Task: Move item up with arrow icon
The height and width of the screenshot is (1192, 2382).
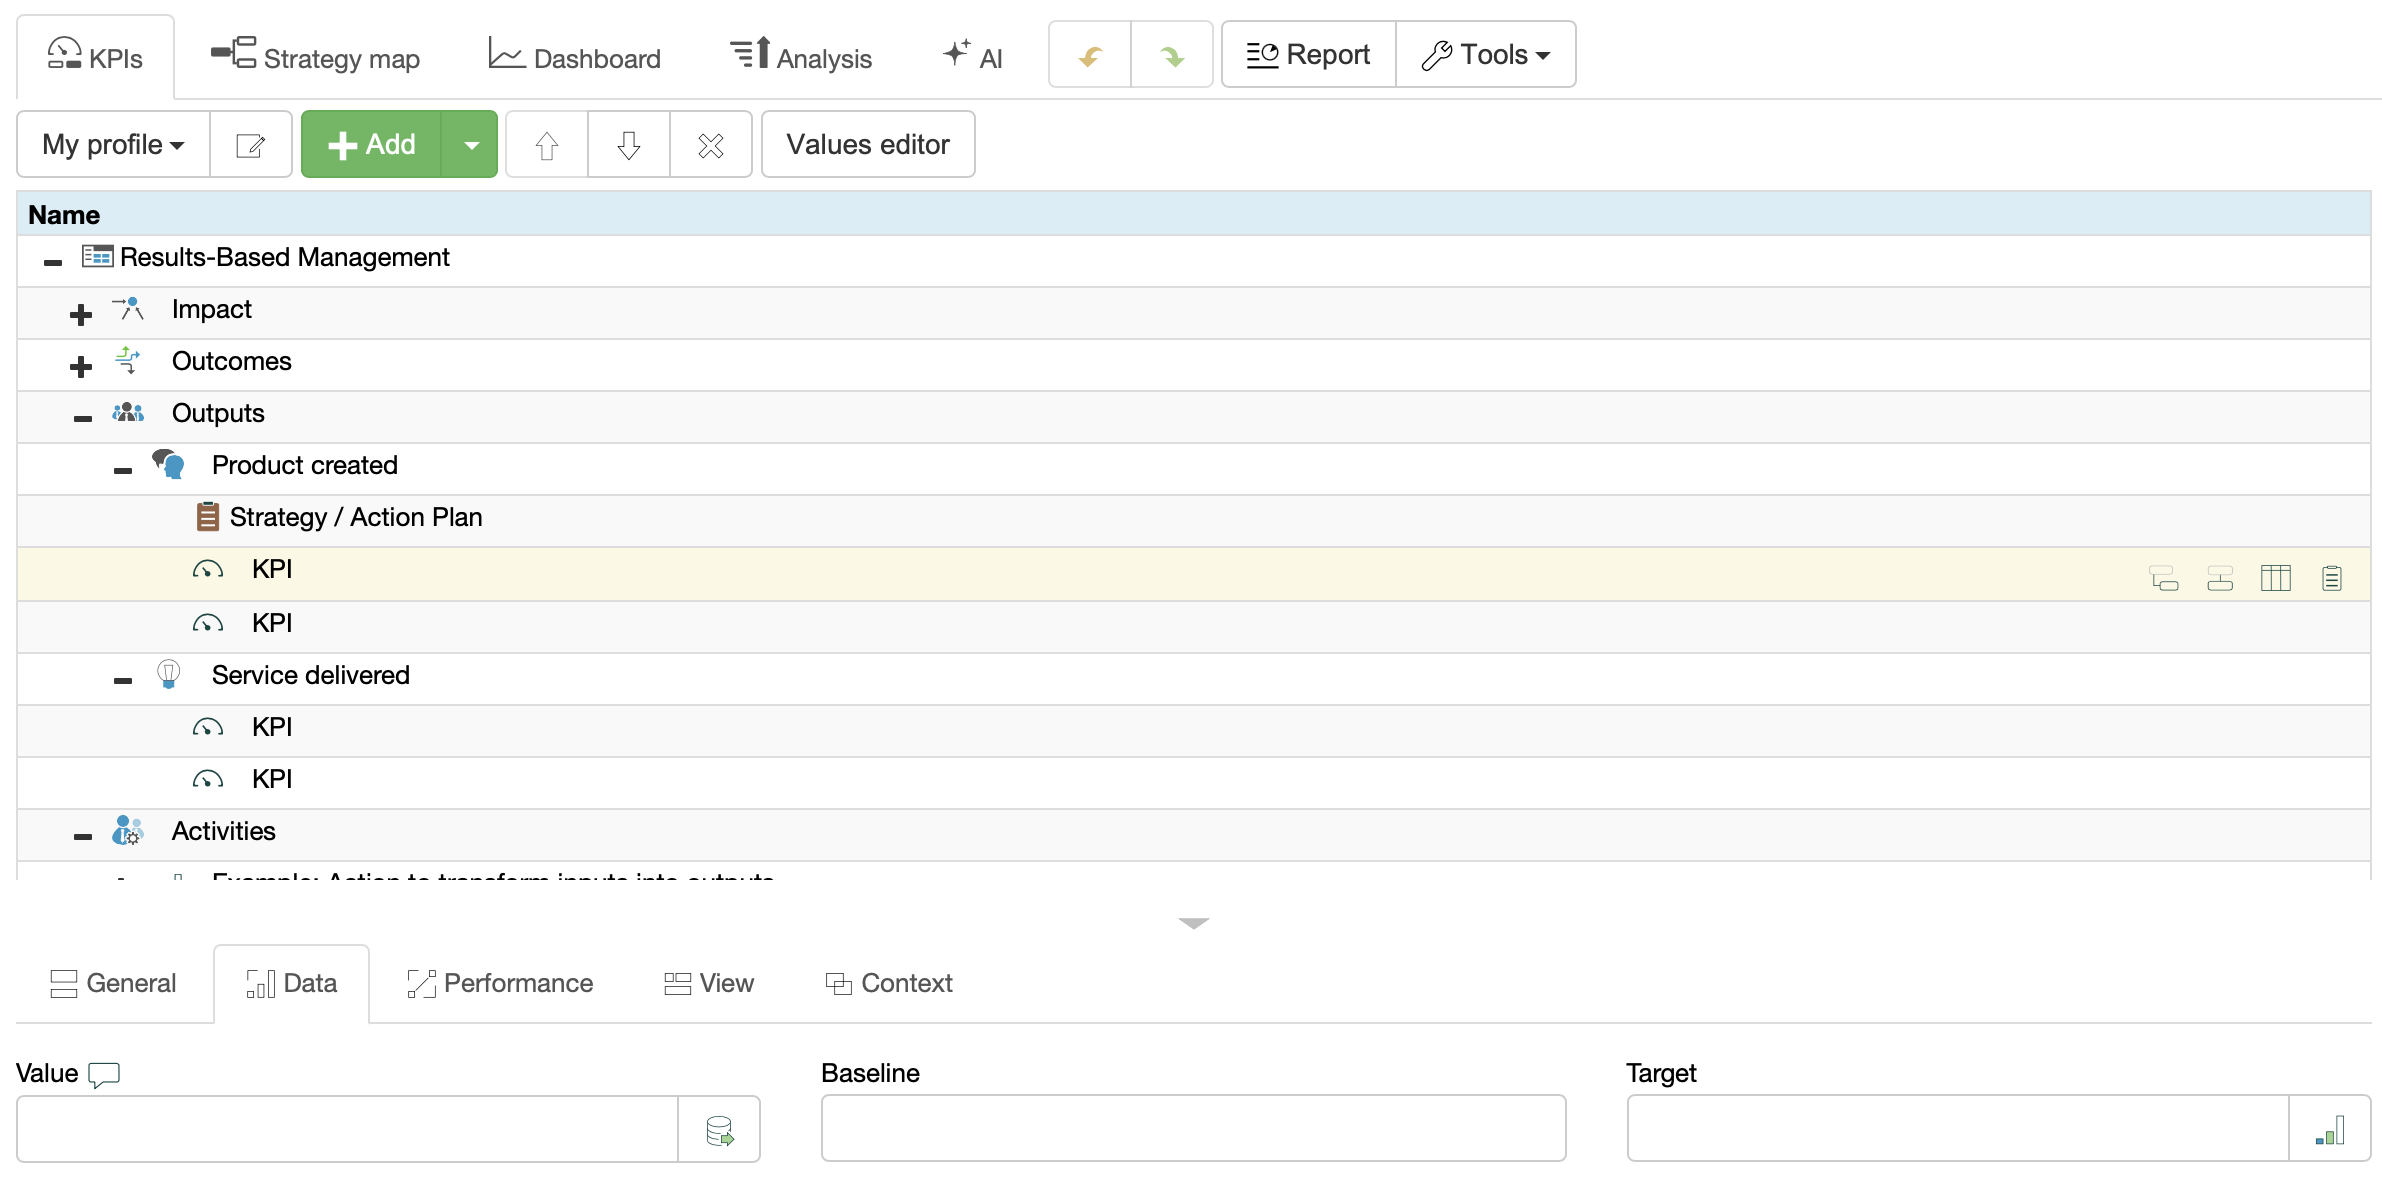Action: pos(546,145)
